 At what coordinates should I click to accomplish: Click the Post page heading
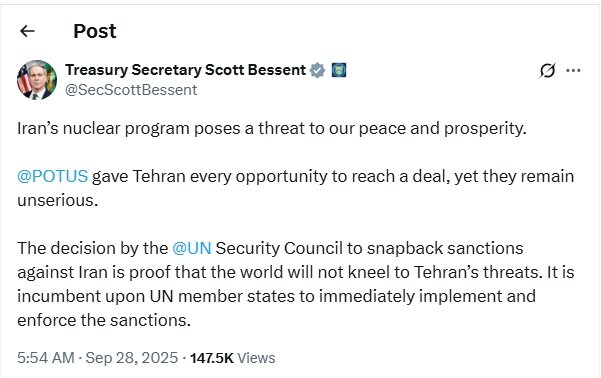95,31
